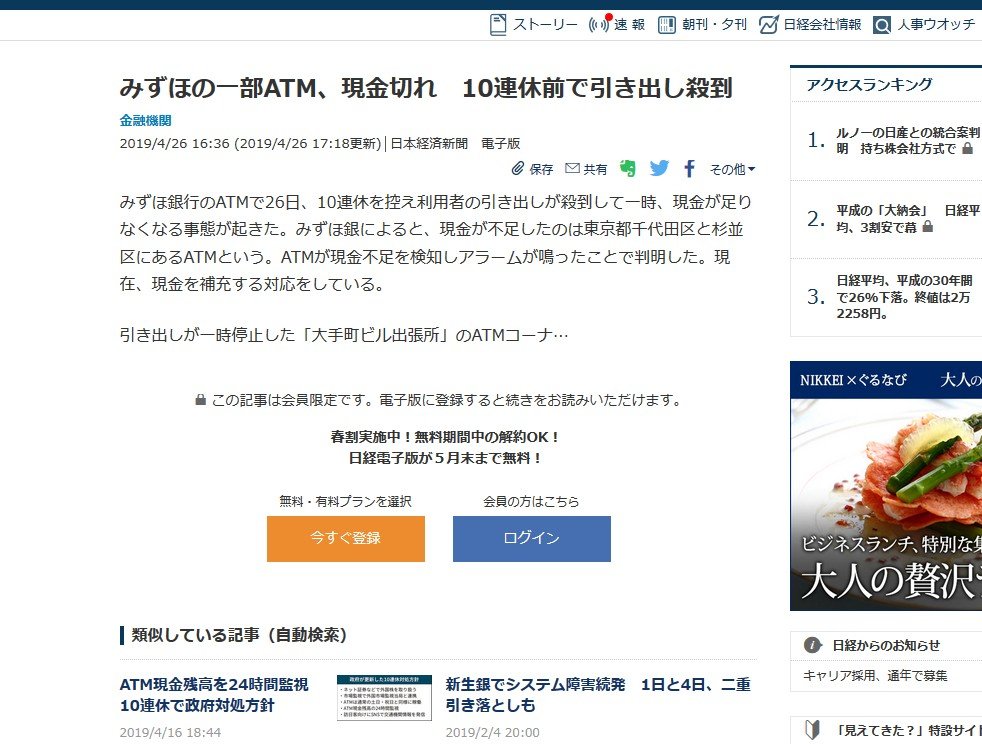
Task: Share article with Facebook icon
Action: [x=690, y=168]
